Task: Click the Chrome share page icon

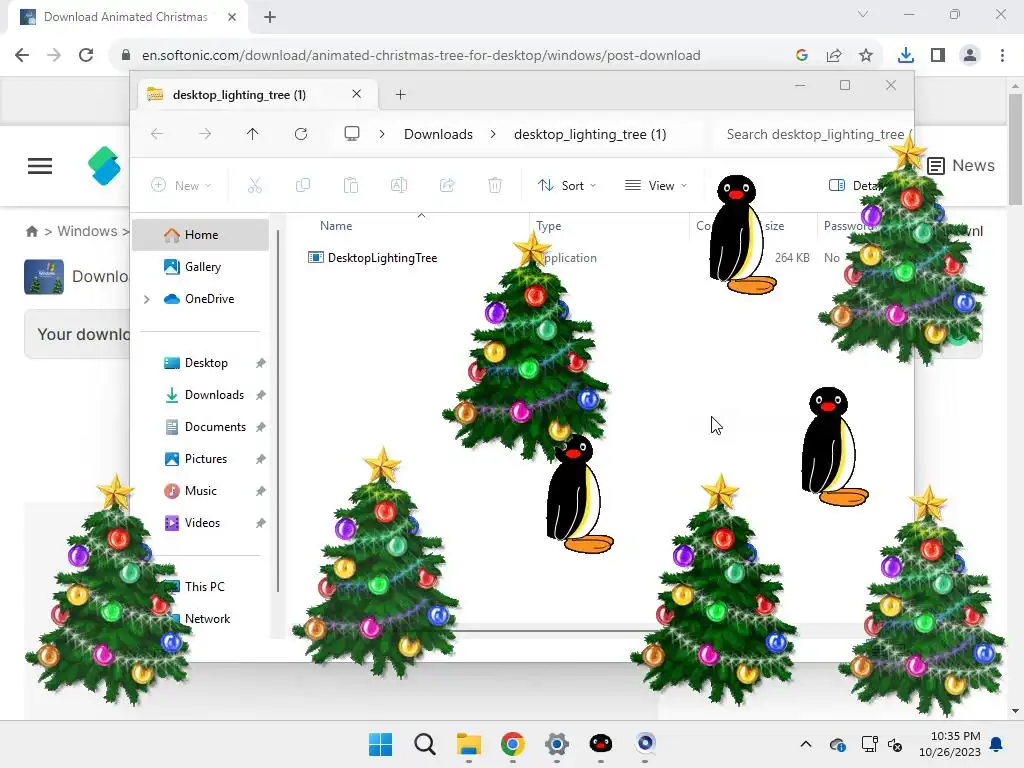Action: (834, 56)
